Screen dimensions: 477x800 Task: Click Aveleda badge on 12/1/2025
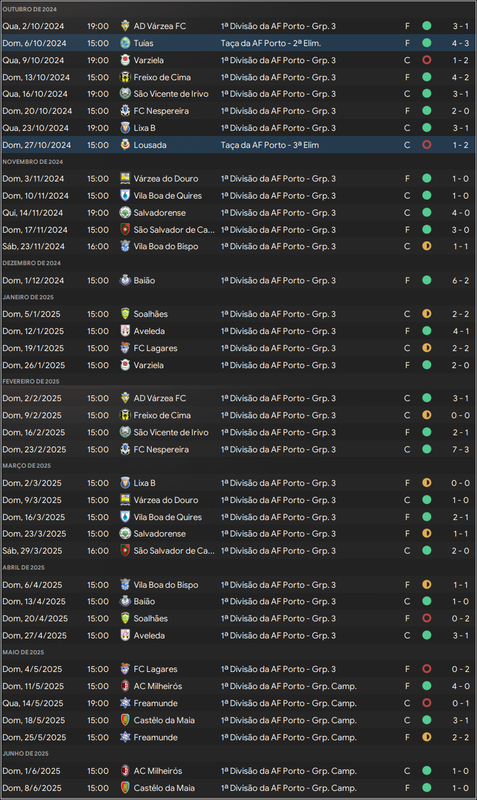click(125, 331)
